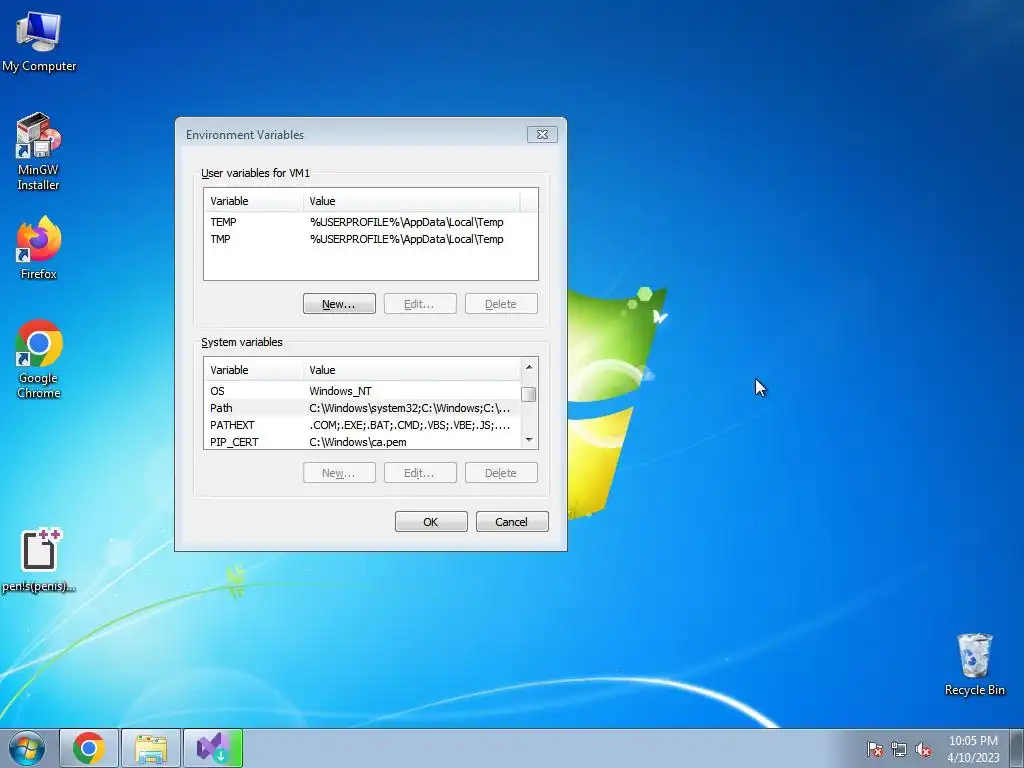Click the system variables scroll down arrow
Screen dimensions: 1024x768
coord(529,440)
